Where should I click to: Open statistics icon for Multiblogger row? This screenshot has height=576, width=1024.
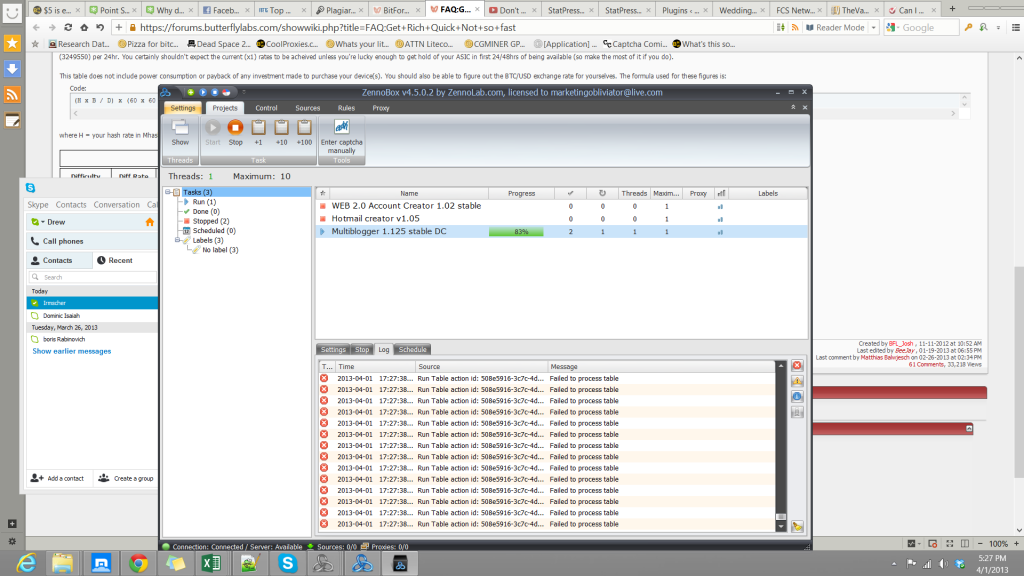coord(720,232)
